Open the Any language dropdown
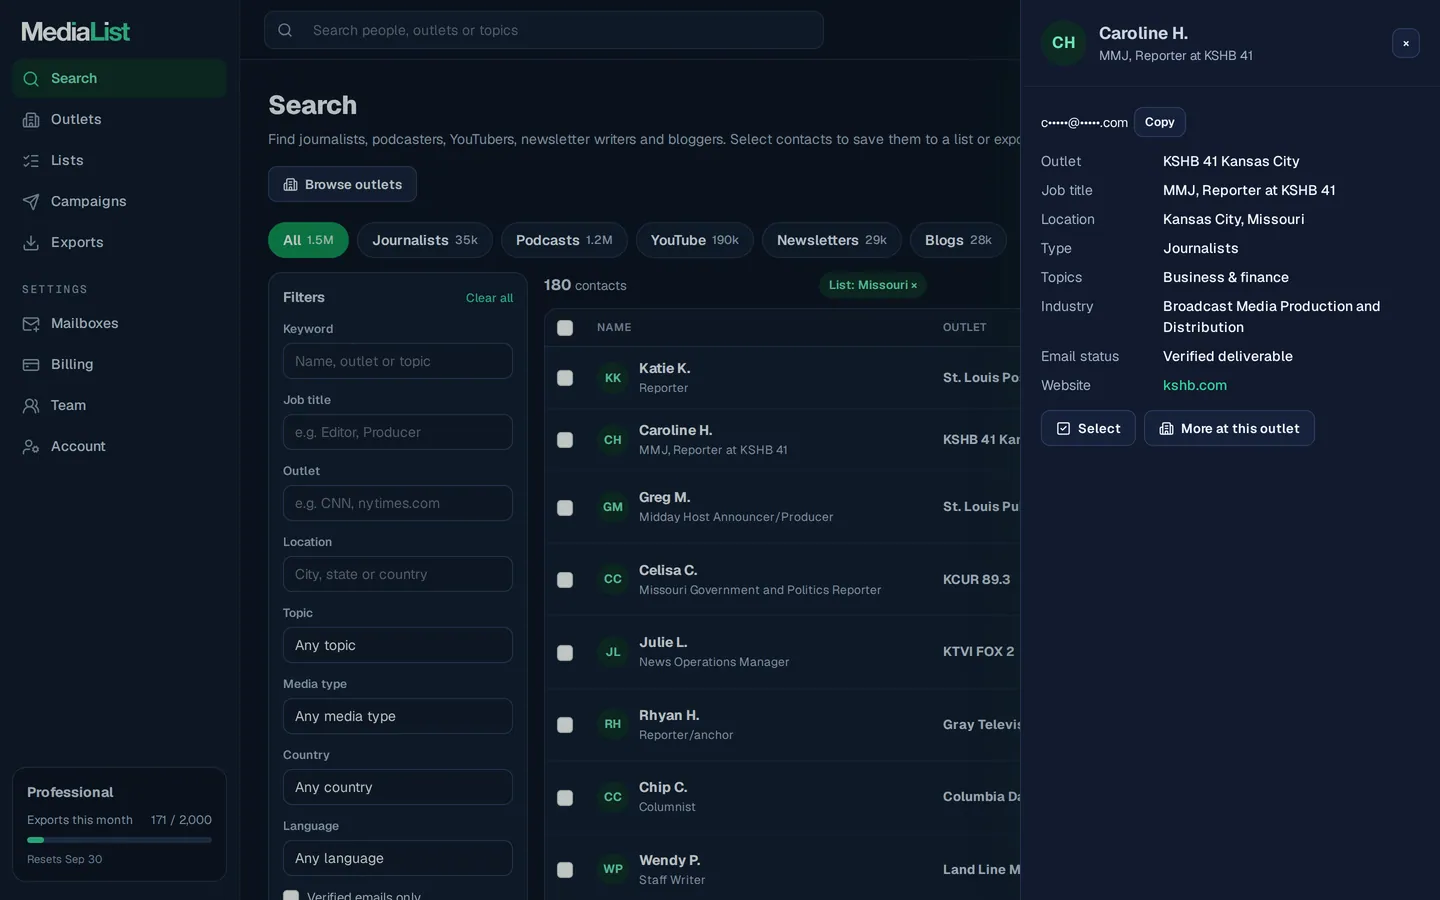 pyautogui.click(x=398, y=858)
